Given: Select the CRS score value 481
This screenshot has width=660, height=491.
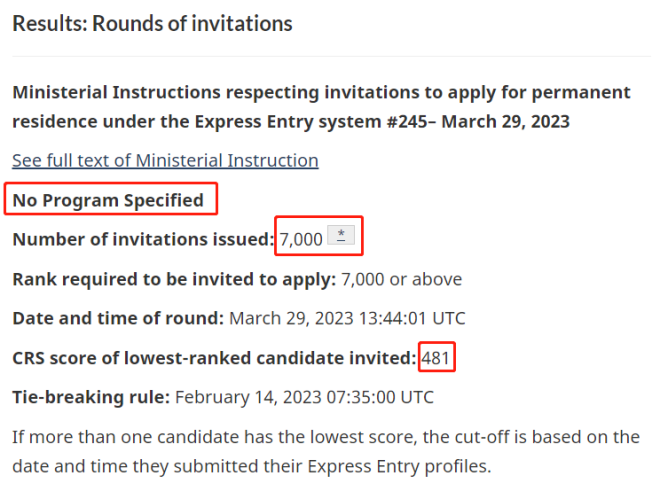Looking at the screenshot, I should 436,358.
